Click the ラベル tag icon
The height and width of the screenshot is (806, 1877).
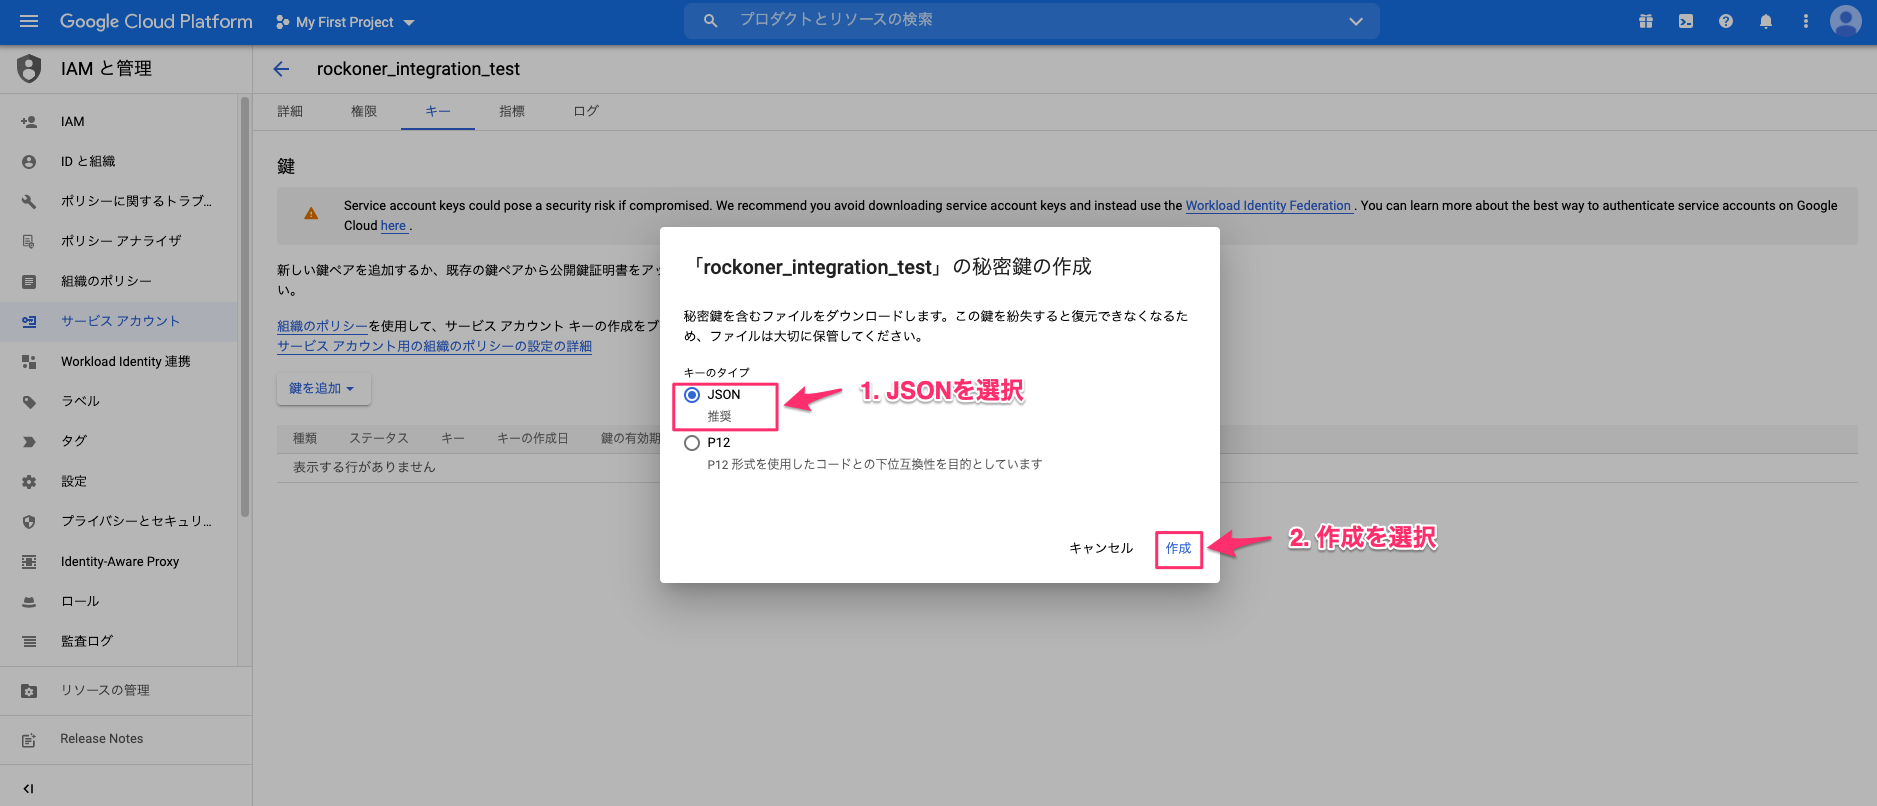pos(29,401)
